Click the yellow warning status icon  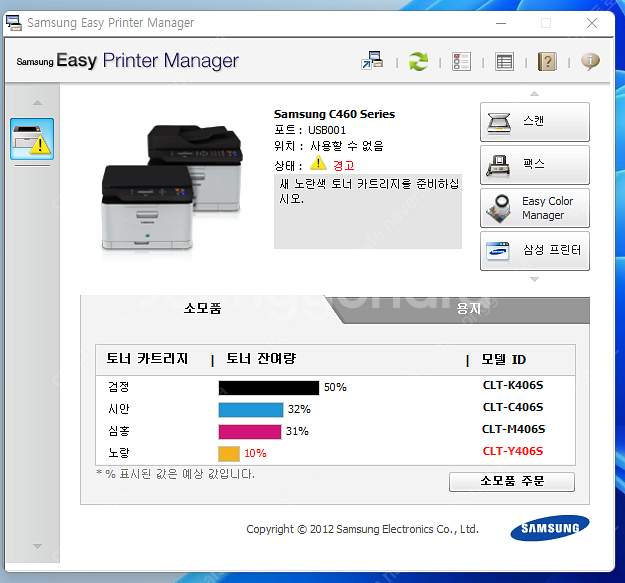(318, 163)
